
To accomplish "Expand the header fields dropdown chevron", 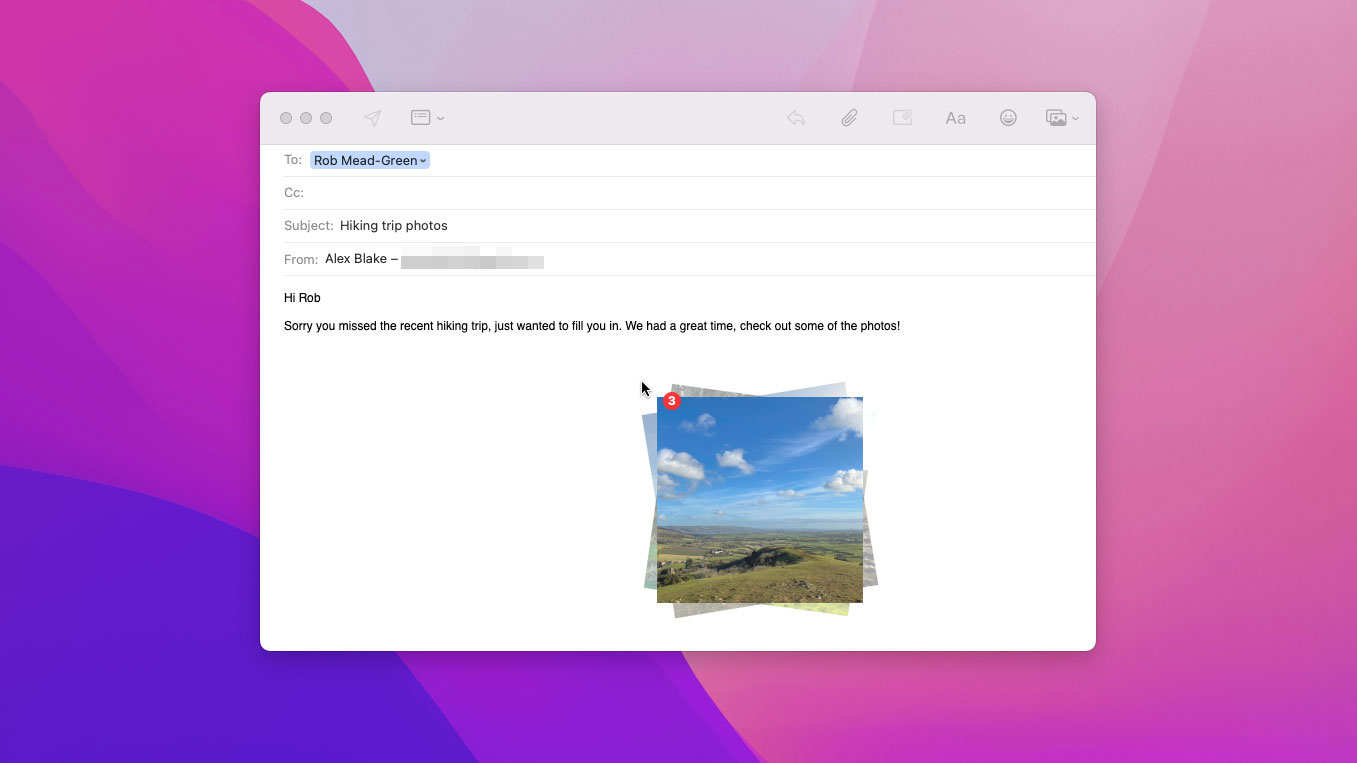I will coord(441,118).
